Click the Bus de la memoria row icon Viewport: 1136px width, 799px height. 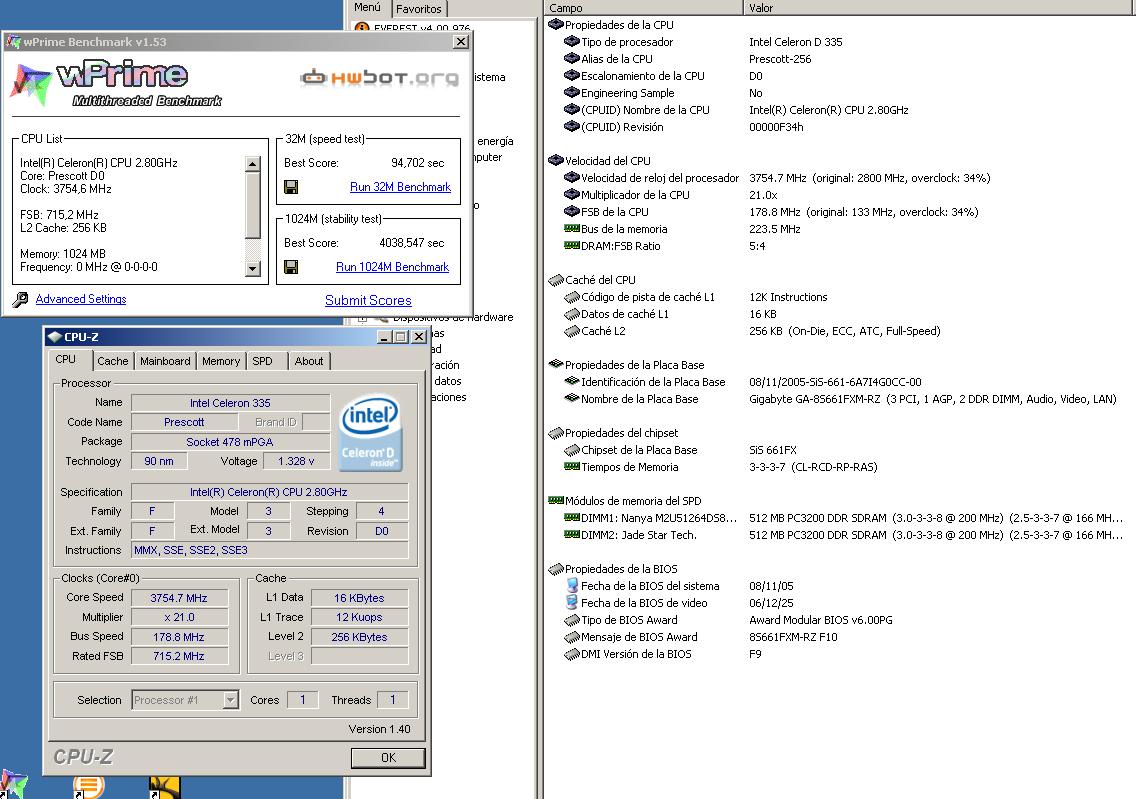(572, 229)
